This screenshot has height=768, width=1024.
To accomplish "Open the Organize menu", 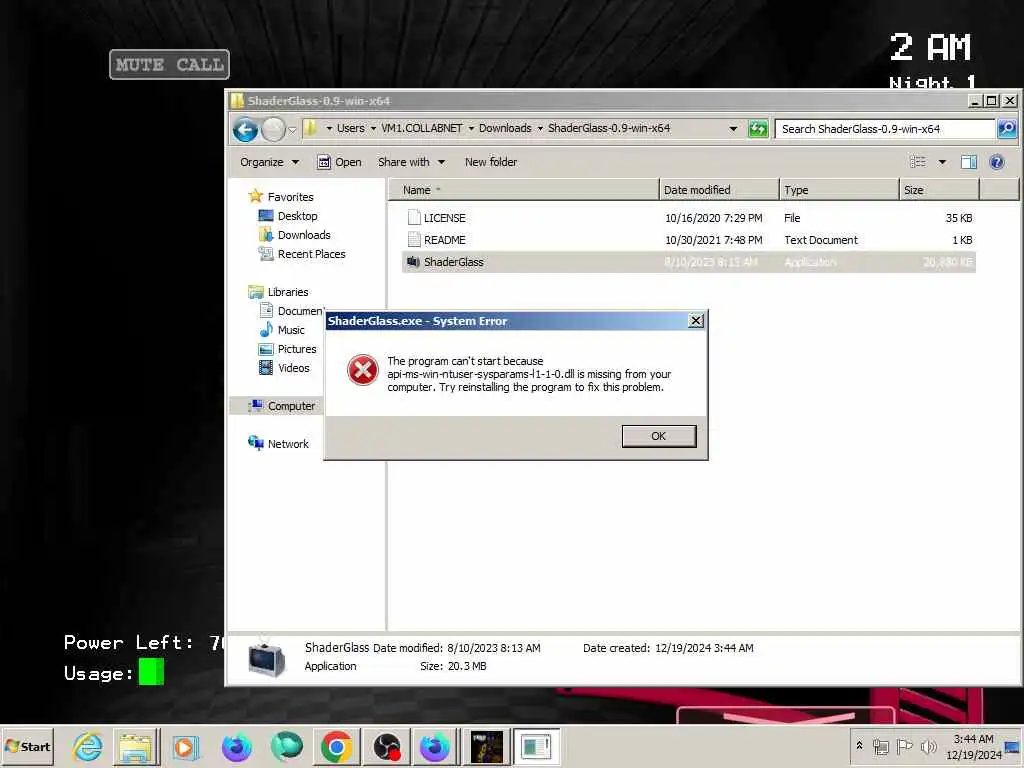I will click(x=269, y=162).
